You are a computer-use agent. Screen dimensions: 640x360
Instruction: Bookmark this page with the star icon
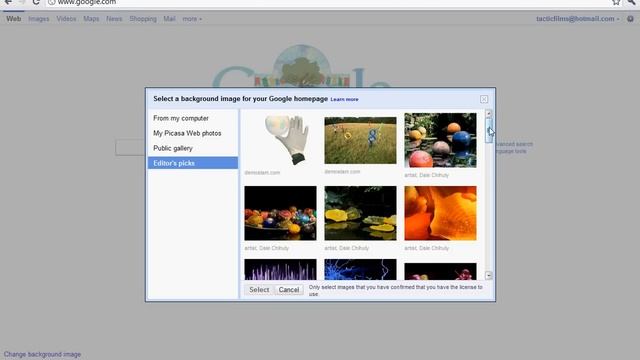click(616, 2)
